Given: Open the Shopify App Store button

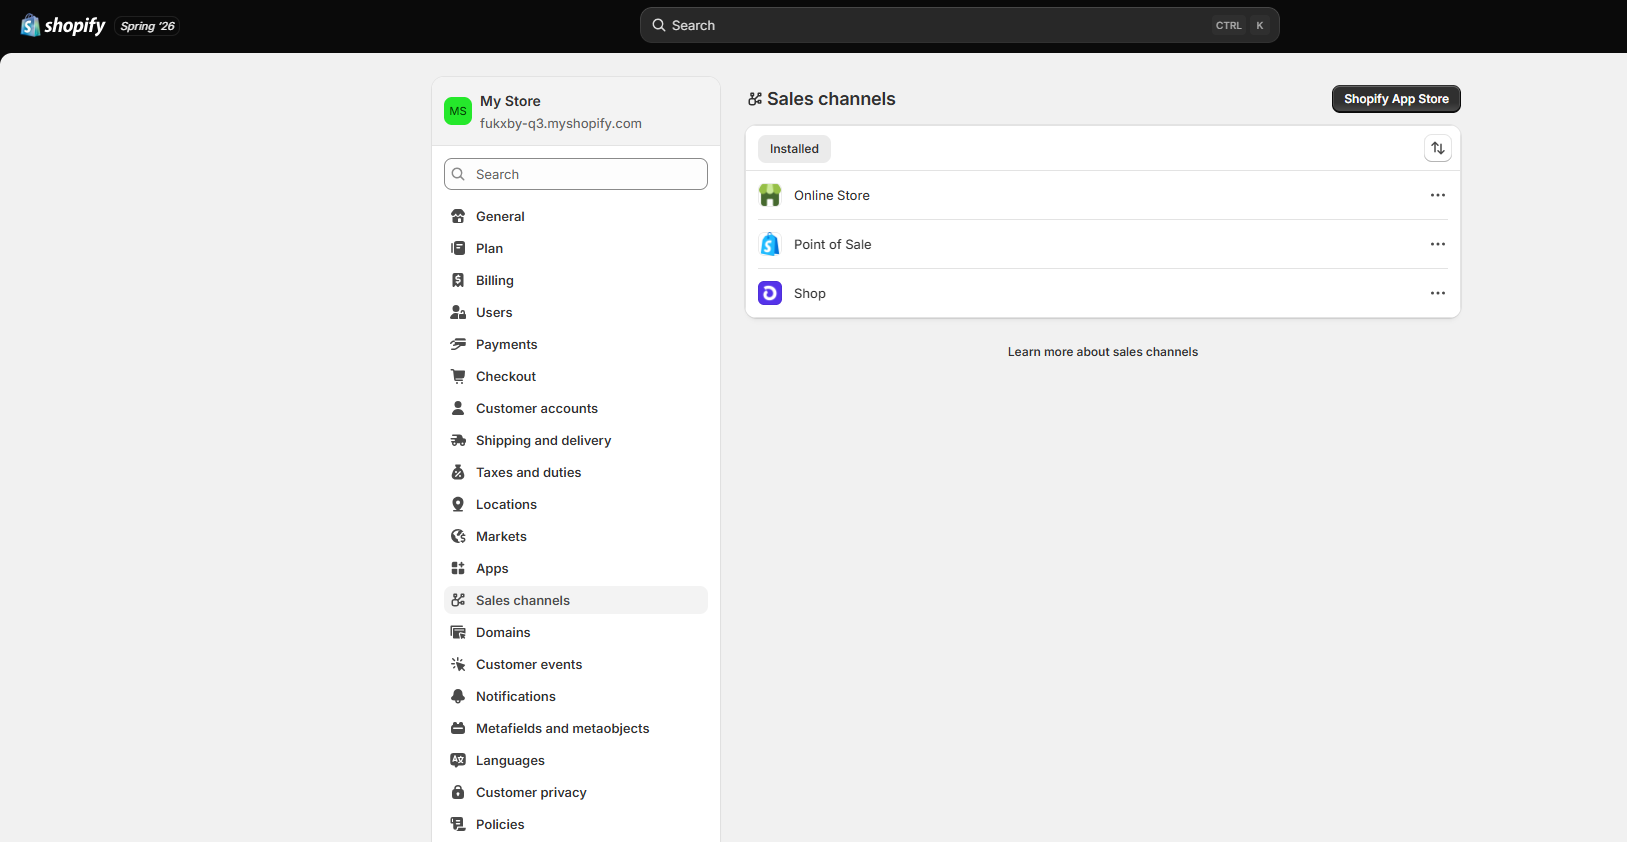Looking at the screenshot, I should point(1396,99).
